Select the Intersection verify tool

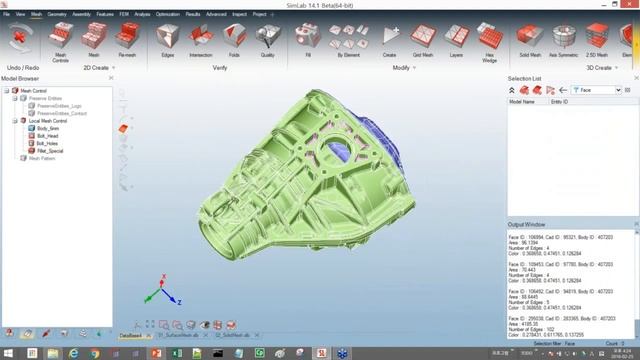[x=201, y=40]
